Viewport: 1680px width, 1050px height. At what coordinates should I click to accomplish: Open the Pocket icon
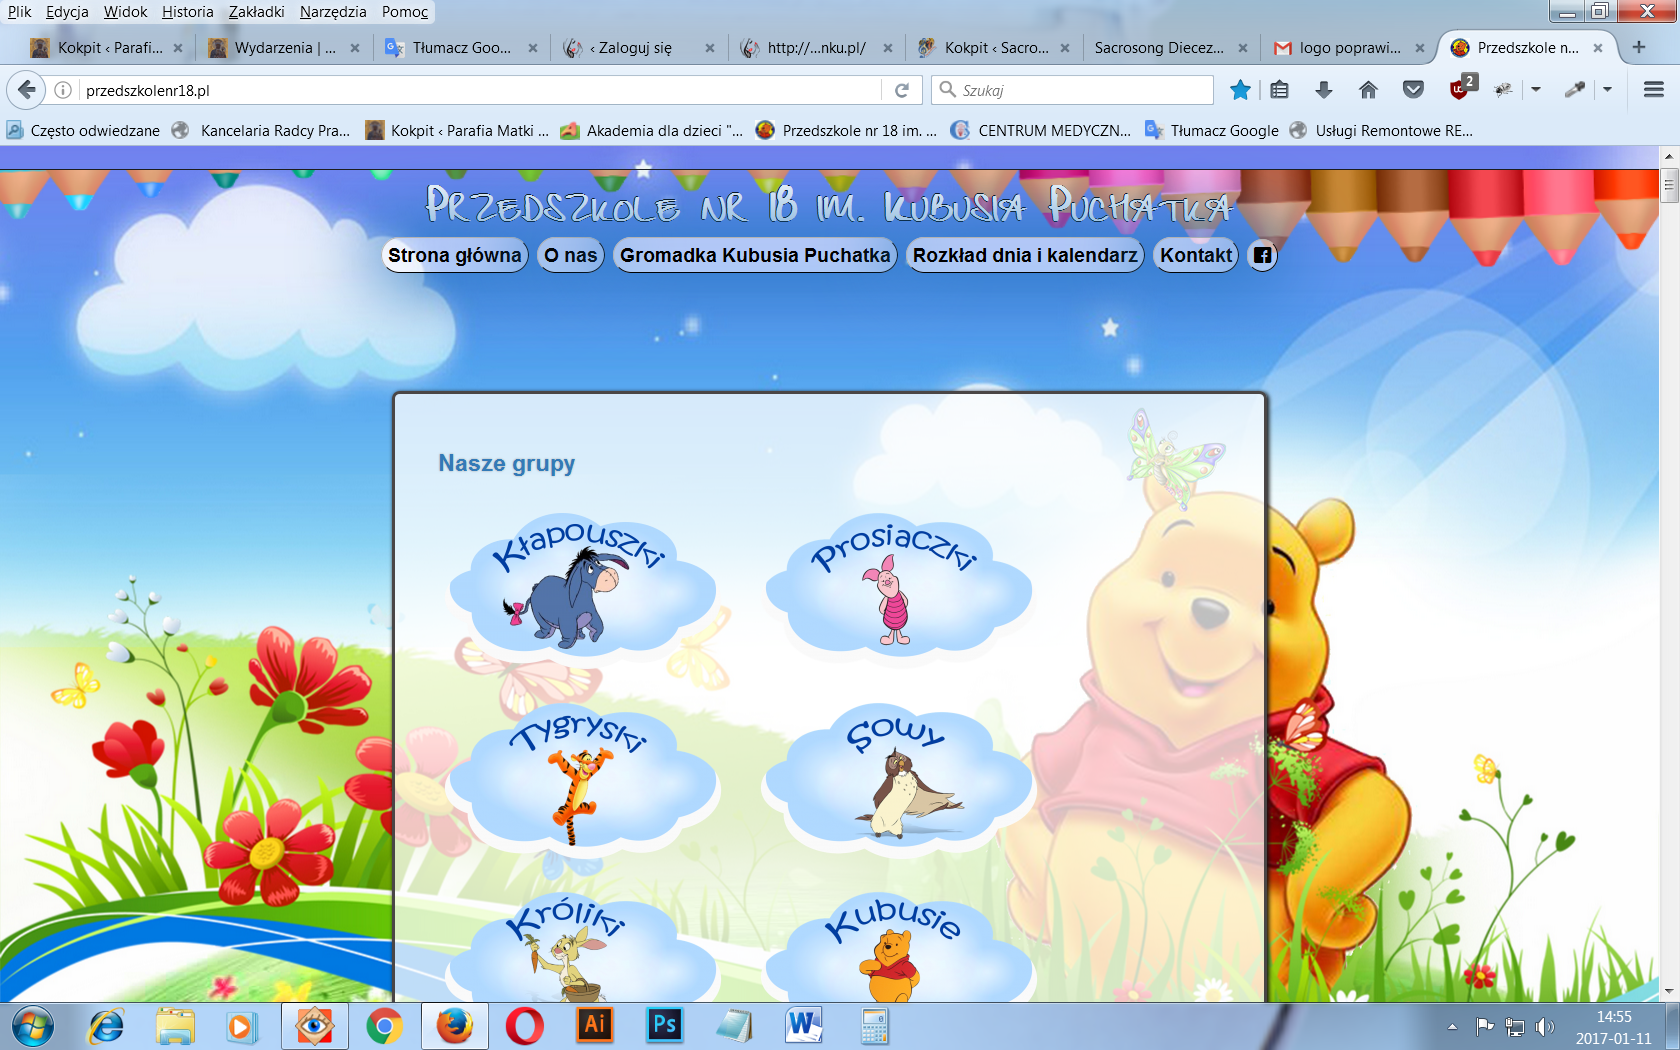(1413, 90)
